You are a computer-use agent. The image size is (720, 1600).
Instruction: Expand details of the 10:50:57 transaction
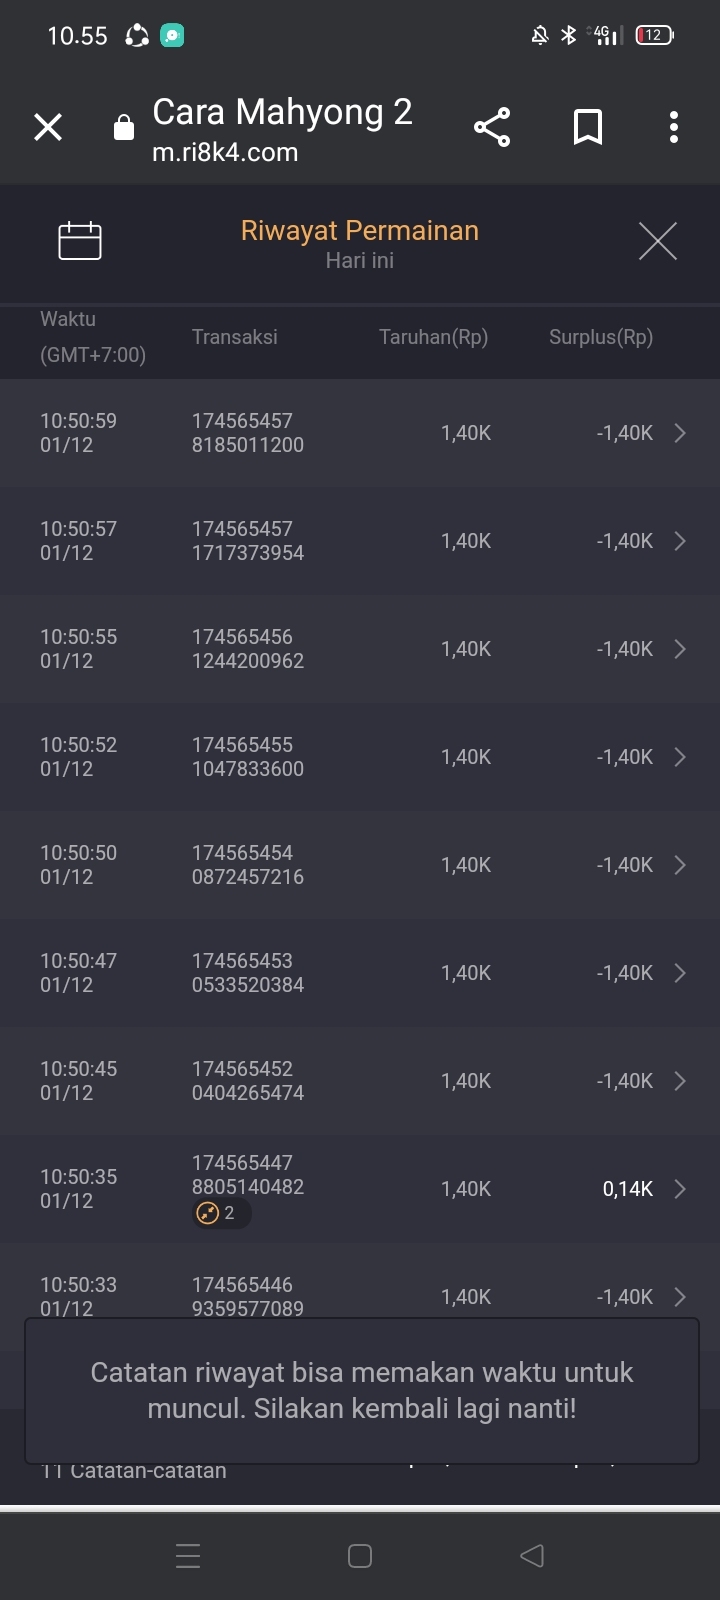pos(680,541)
